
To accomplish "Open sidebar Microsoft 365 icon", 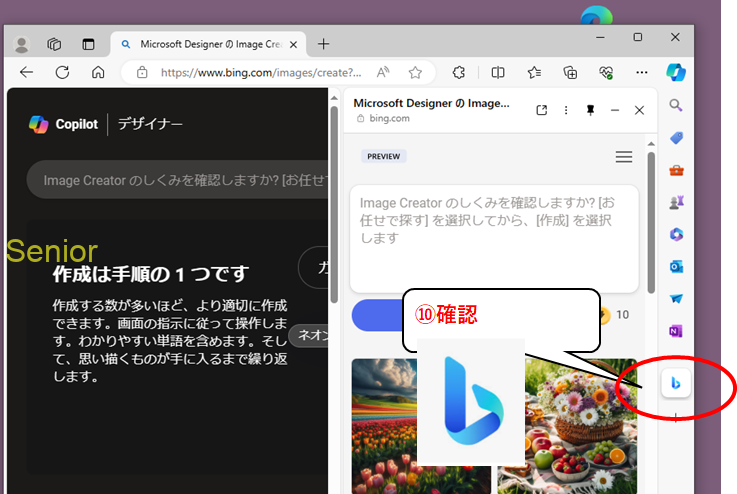I will [x=676, y=234].
